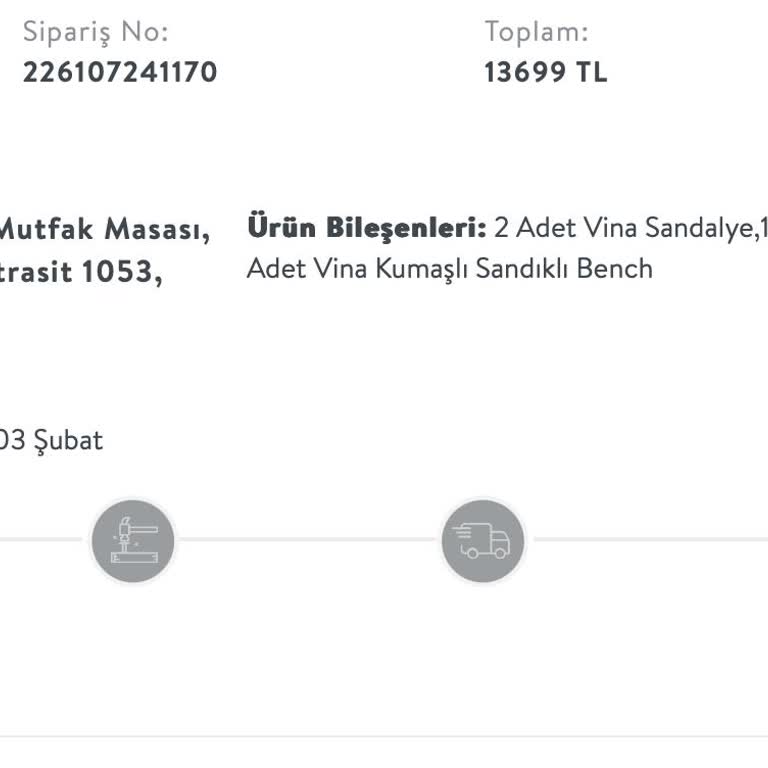Click progress line between hammer and truck
This screenshot has height=768, width=768.
(308, 540)
